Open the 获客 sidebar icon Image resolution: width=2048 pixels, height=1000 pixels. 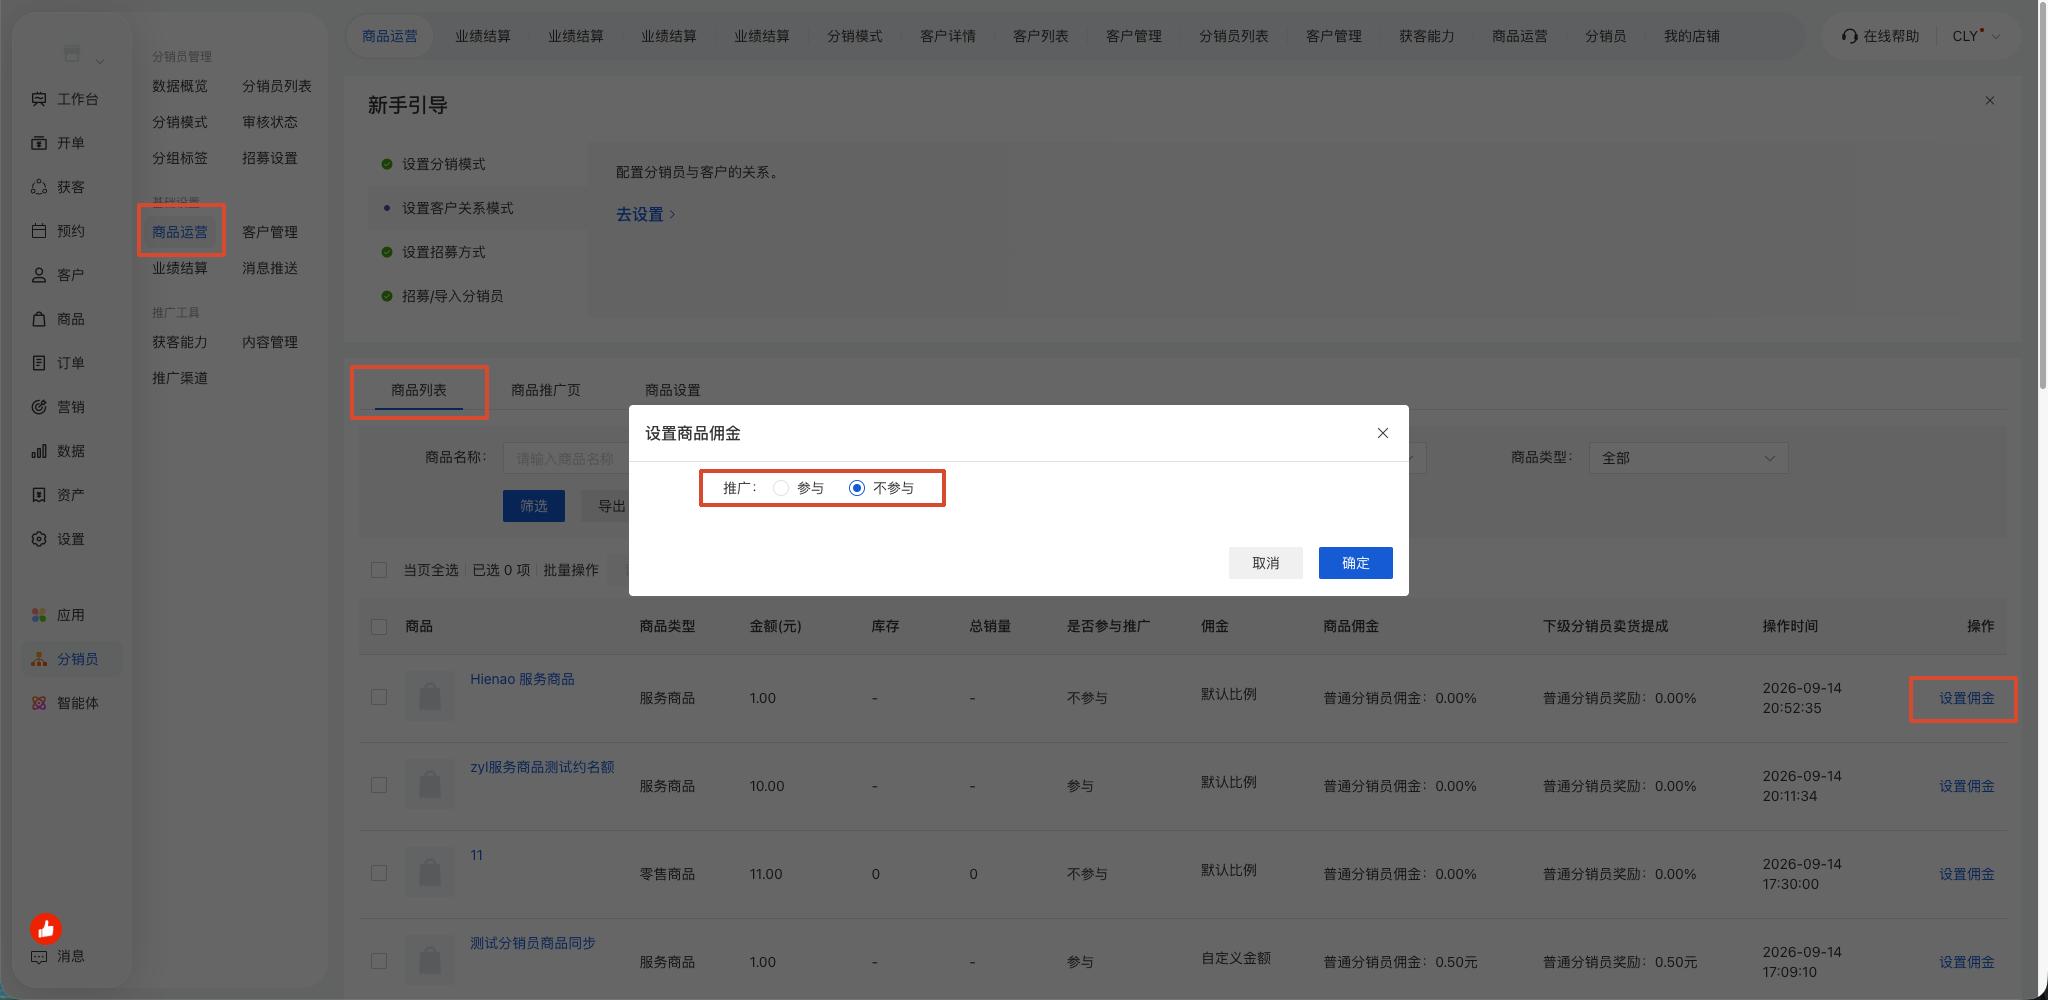click(39, 187)
